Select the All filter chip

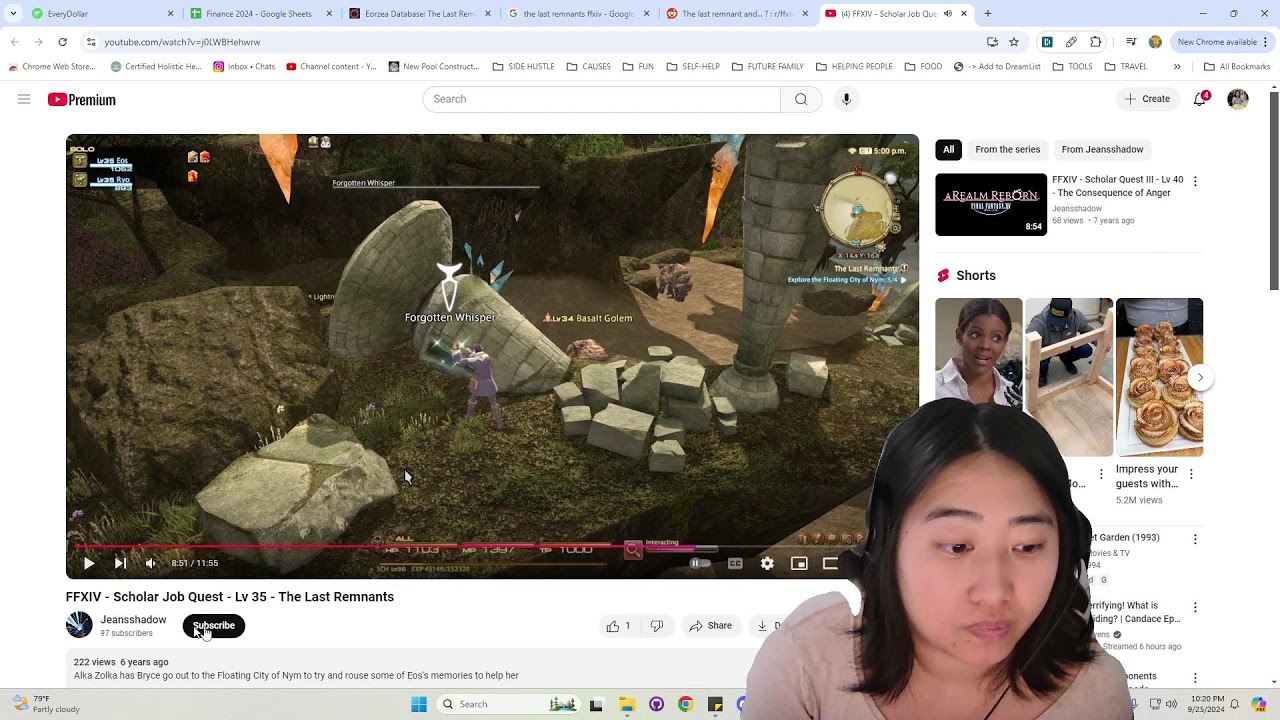[948, 149]
